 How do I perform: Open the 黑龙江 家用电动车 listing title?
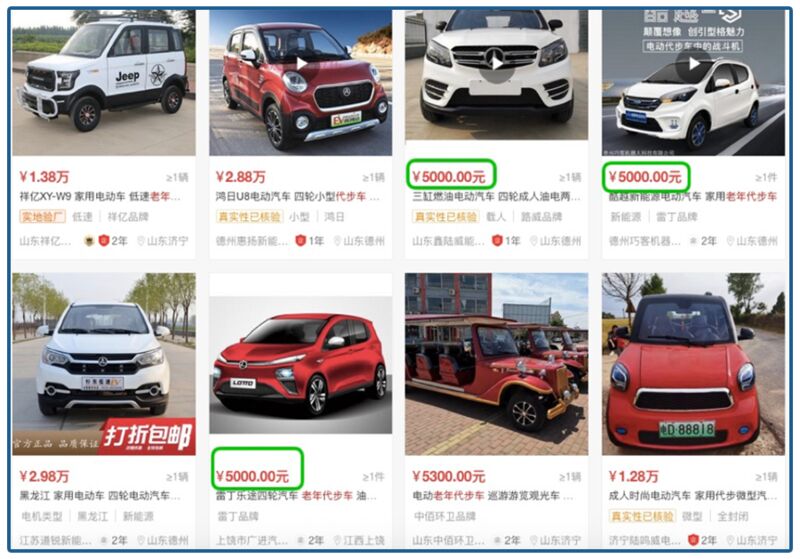tap(100, 495)
